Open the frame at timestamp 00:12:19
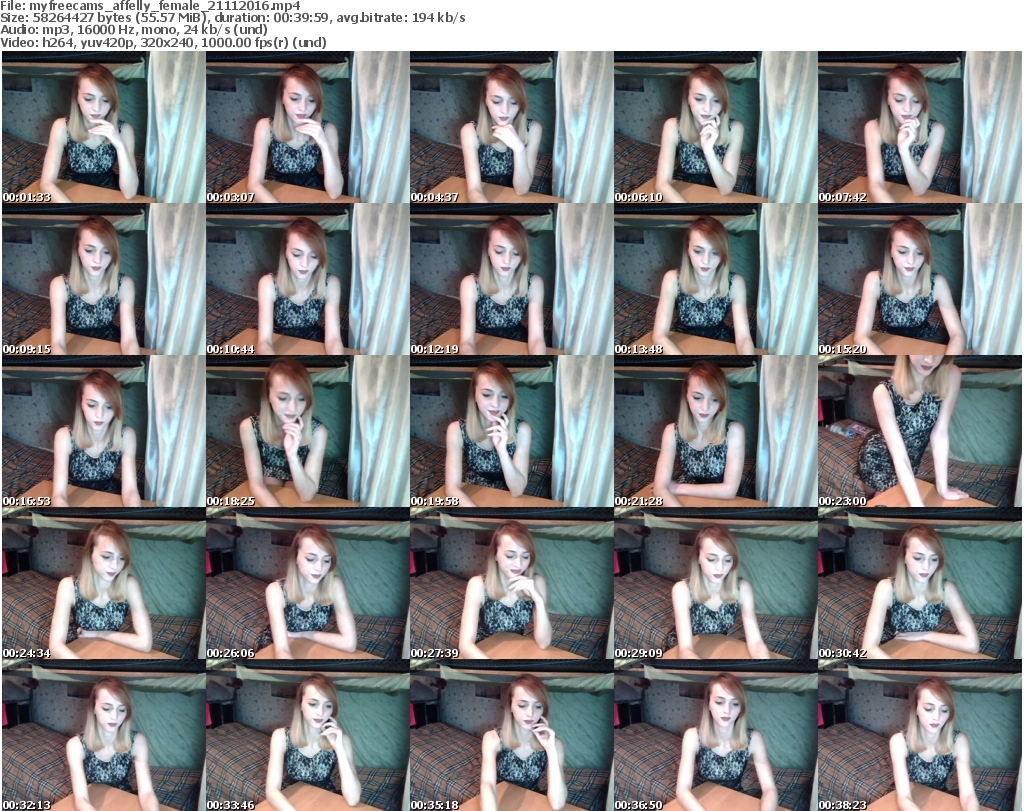 [x=511, y=279]
